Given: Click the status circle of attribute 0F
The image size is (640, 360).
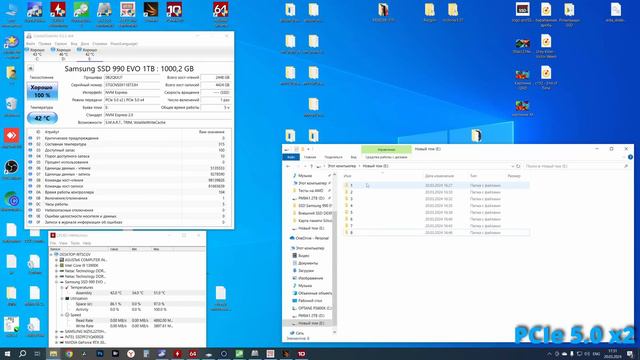Looking at the screenshot, I should tap(30, 222).
